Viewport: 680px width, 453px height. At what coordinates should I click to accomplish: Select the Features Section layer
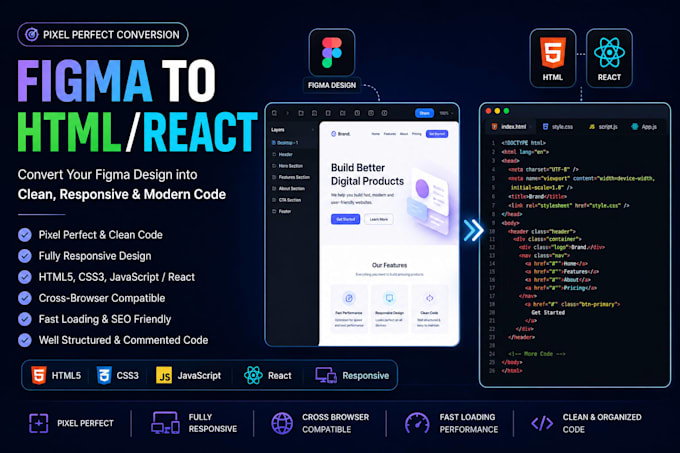pos(291,177)
